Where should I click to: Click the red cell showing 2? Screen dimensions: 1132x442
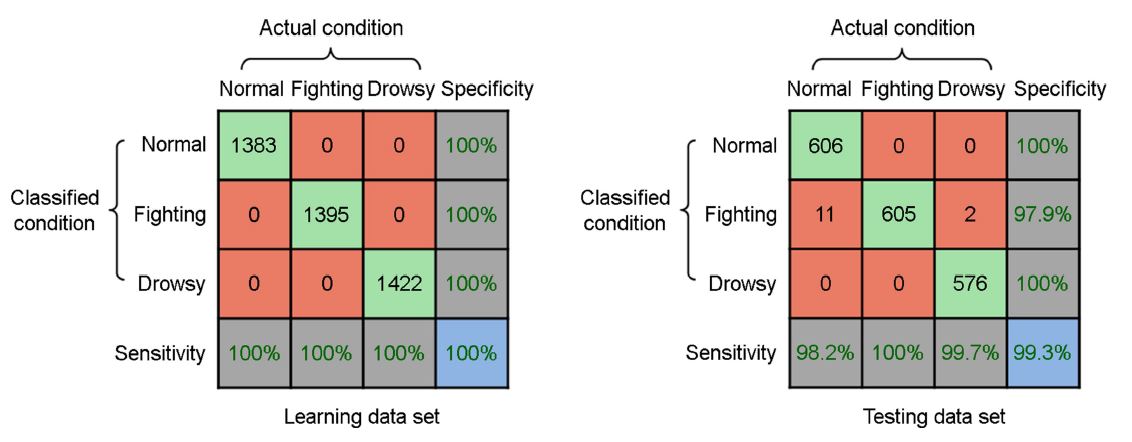[x=970, y=215]
